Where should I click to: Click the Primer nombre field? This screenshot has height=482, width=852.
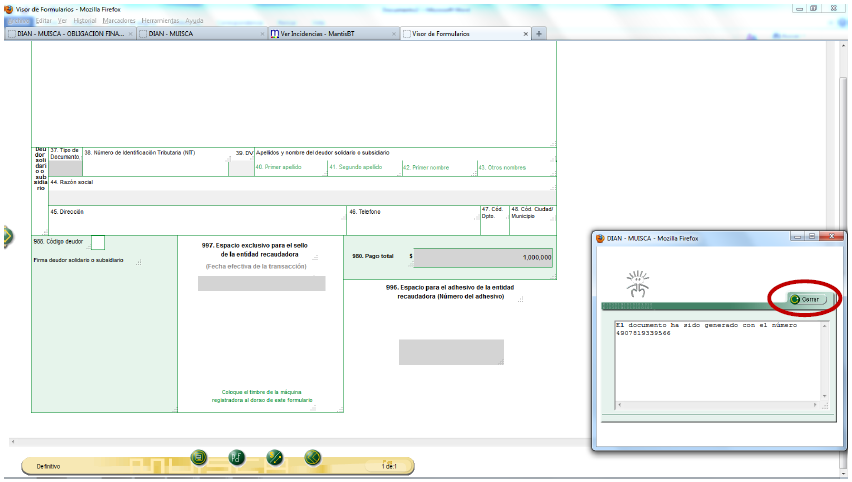440,168
